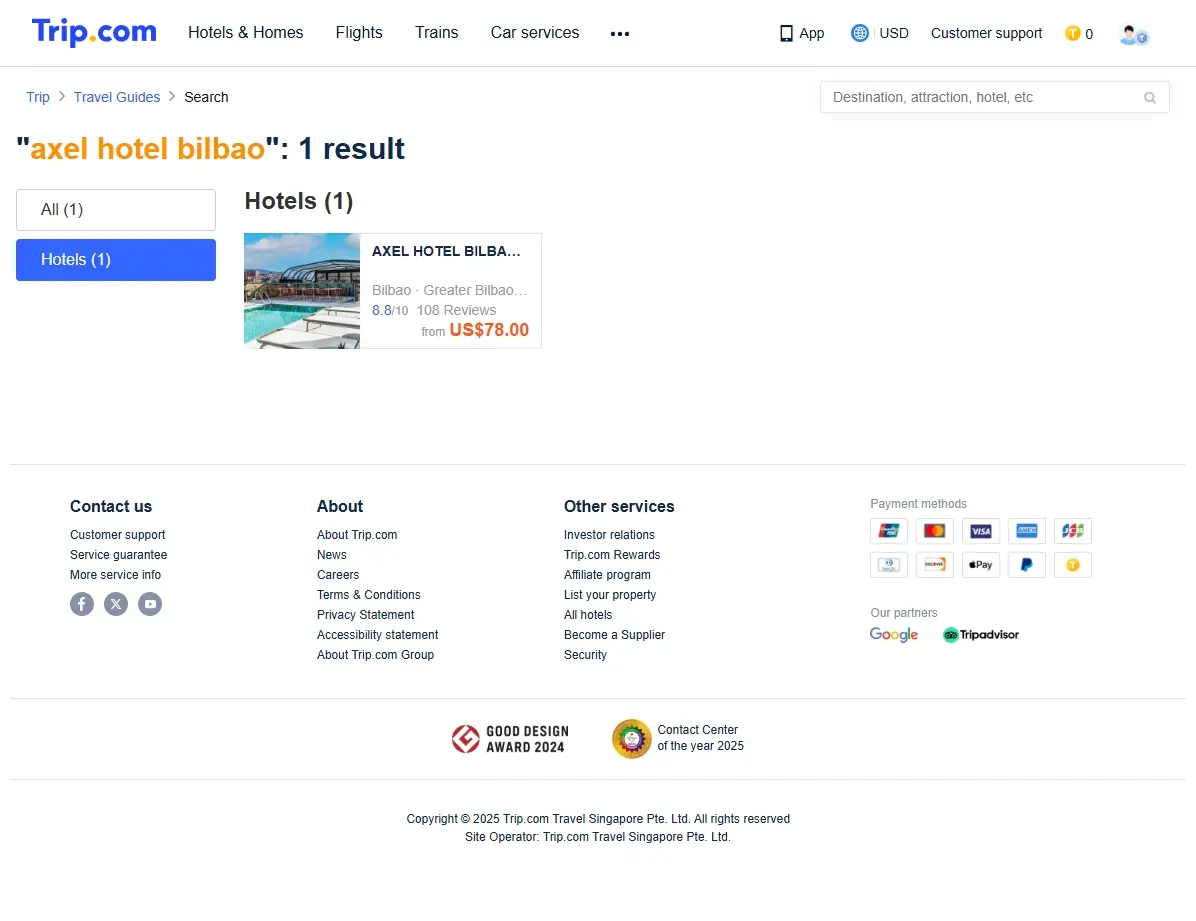Open the Security footer link
The height and width of the screenshot is (921, 1196).
click(585, 655)
